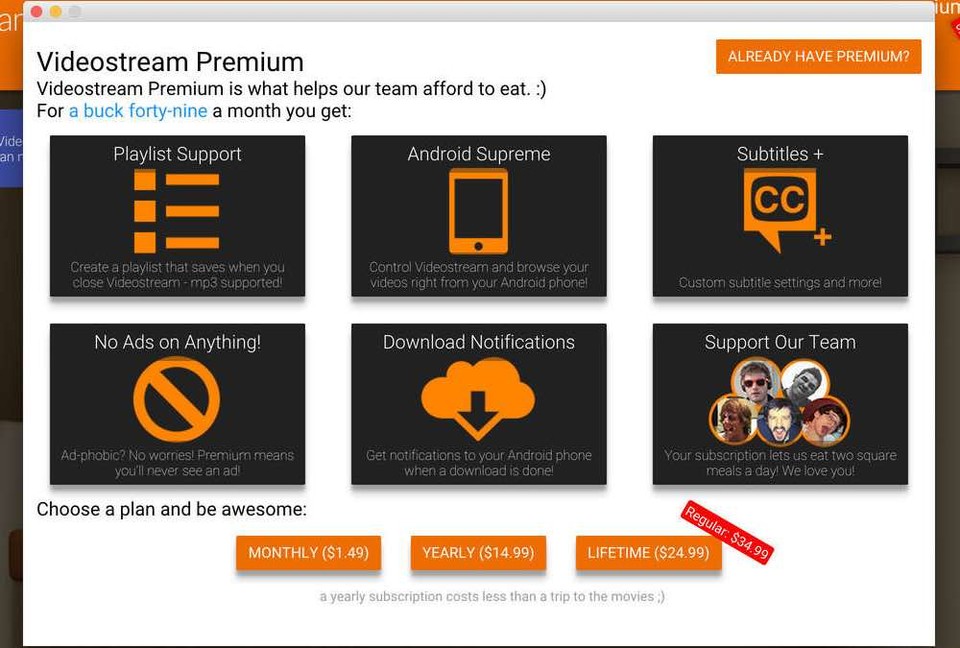Click the 'Download Notifications' card title
The image size is (960, 648).
479,342
